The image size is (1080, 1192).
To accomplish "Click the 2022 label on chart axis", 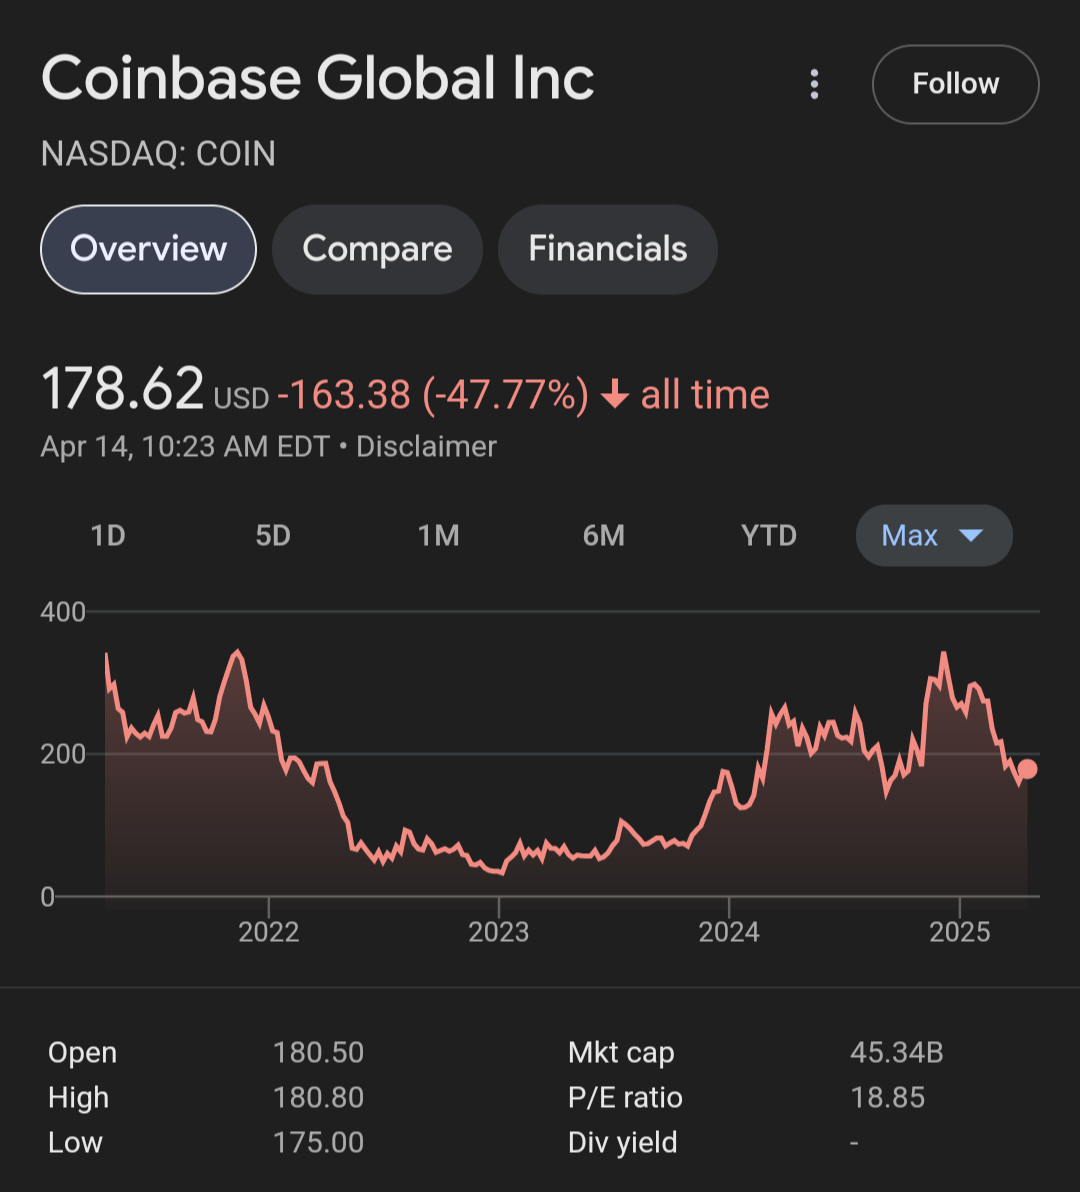I will (x=268, y=932).
